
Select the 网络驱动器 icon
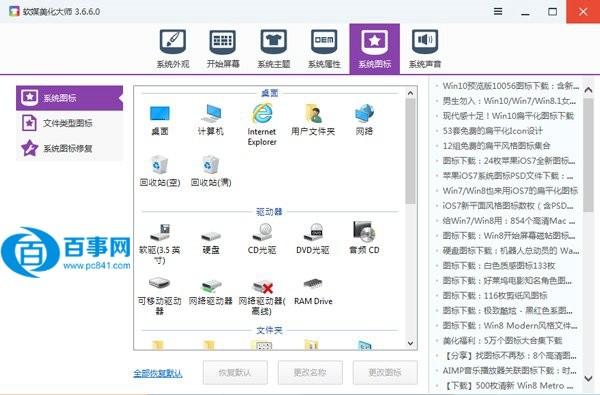pyautogui.click(x=211, y=292)
